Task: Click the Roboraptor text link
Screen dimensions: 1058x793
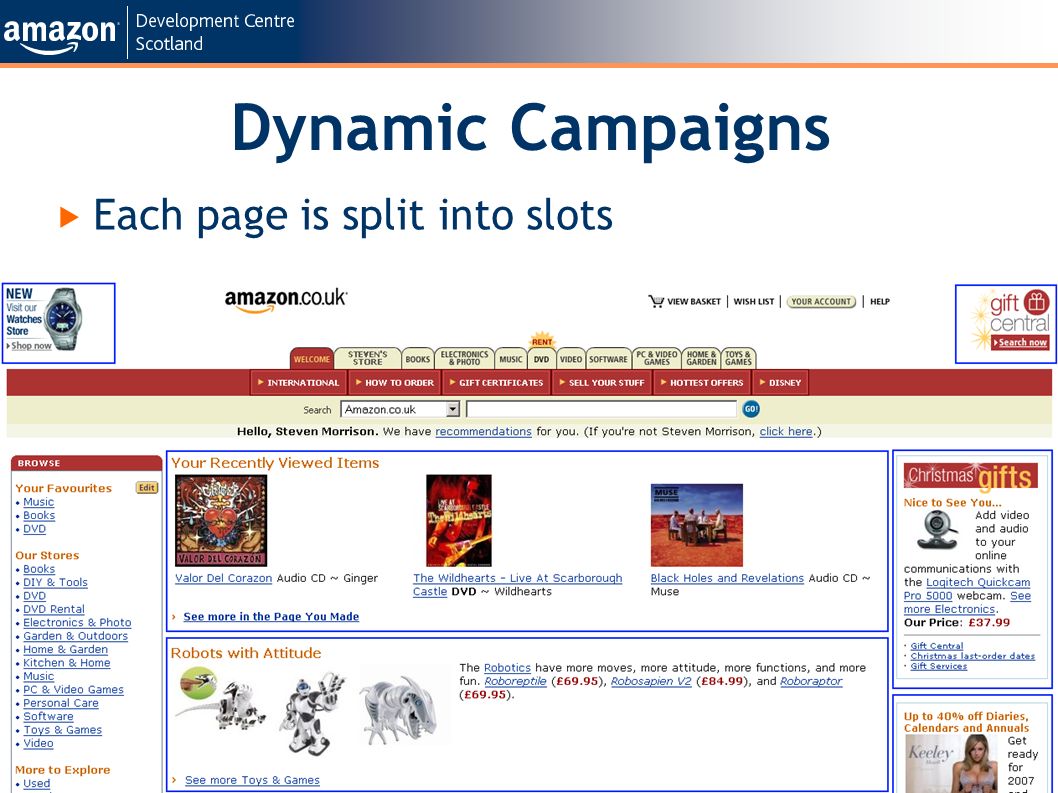Action: click(x=811, y=681)
